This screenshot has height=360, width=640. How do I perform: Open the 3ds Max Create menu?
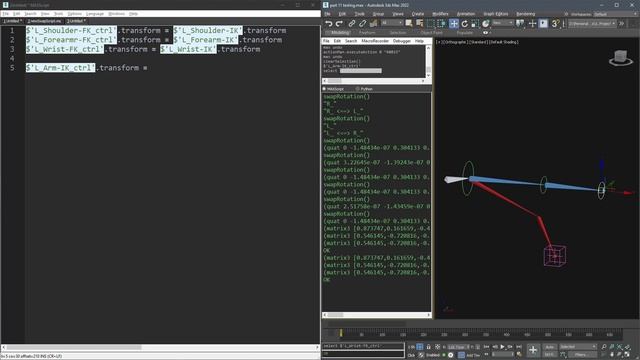click(x=418, y=14)
